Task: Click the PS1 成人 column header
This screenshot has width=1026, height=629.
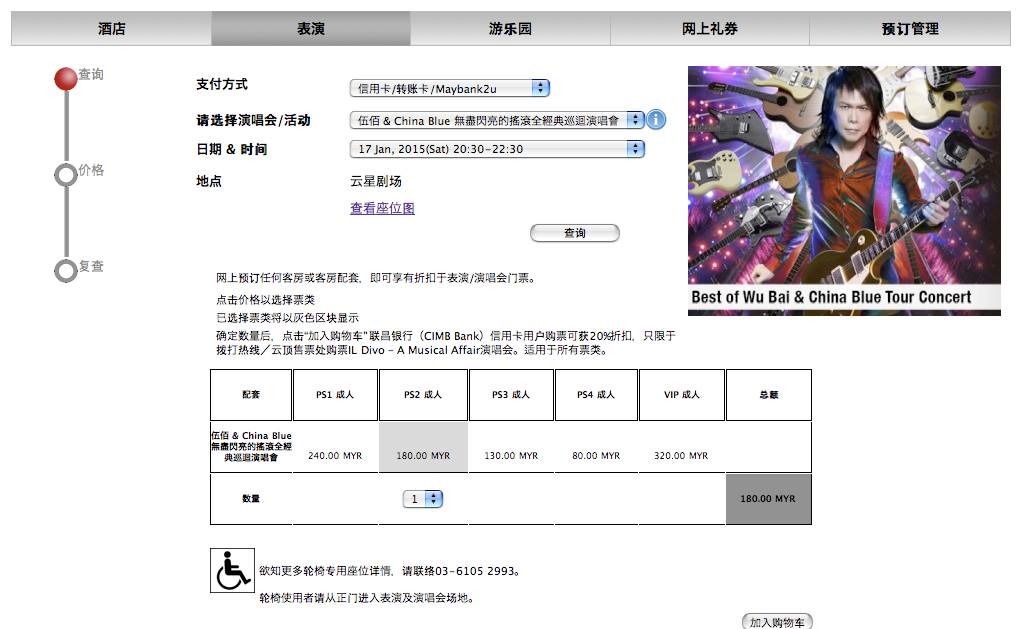Action: click(x=335, y=395)
